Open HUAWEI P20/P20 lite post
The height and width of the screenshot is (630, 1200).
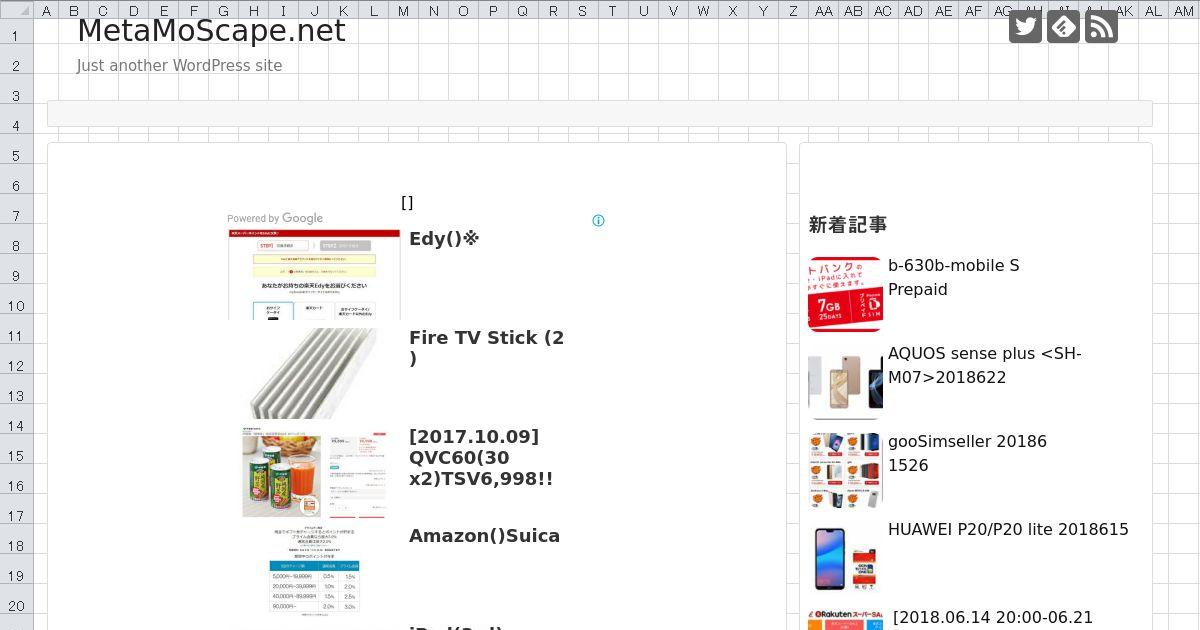tap(1008, 530)
